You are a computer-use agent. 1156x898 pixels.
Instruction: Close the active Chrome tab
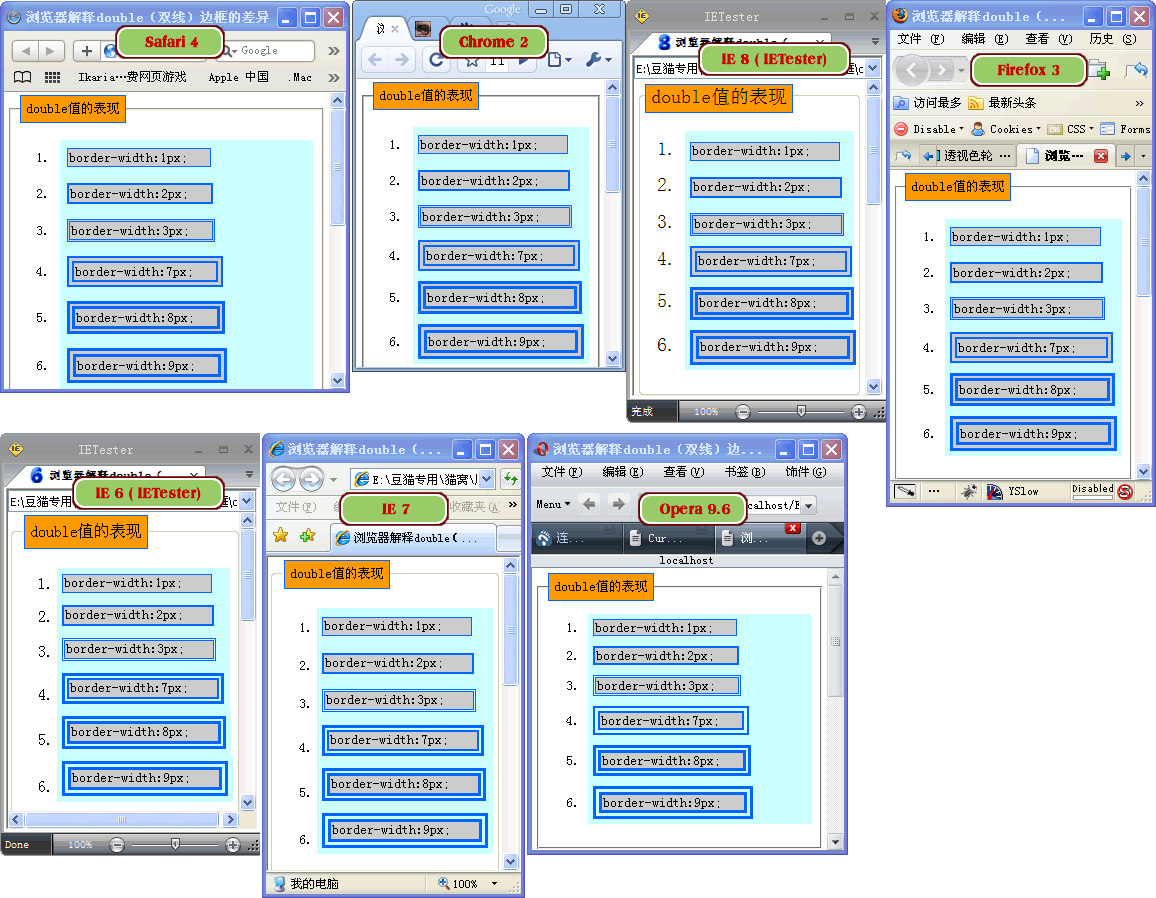pos(395,29)
